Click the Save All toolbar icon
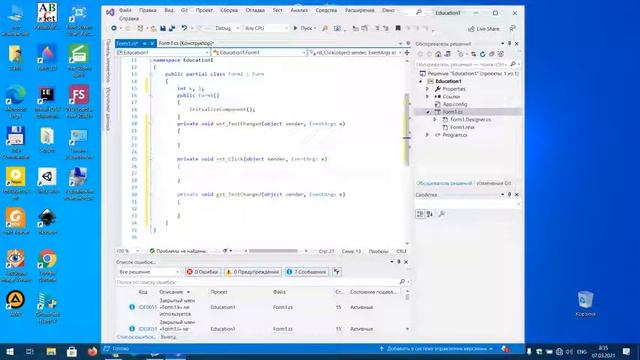 tap(172, 28)
